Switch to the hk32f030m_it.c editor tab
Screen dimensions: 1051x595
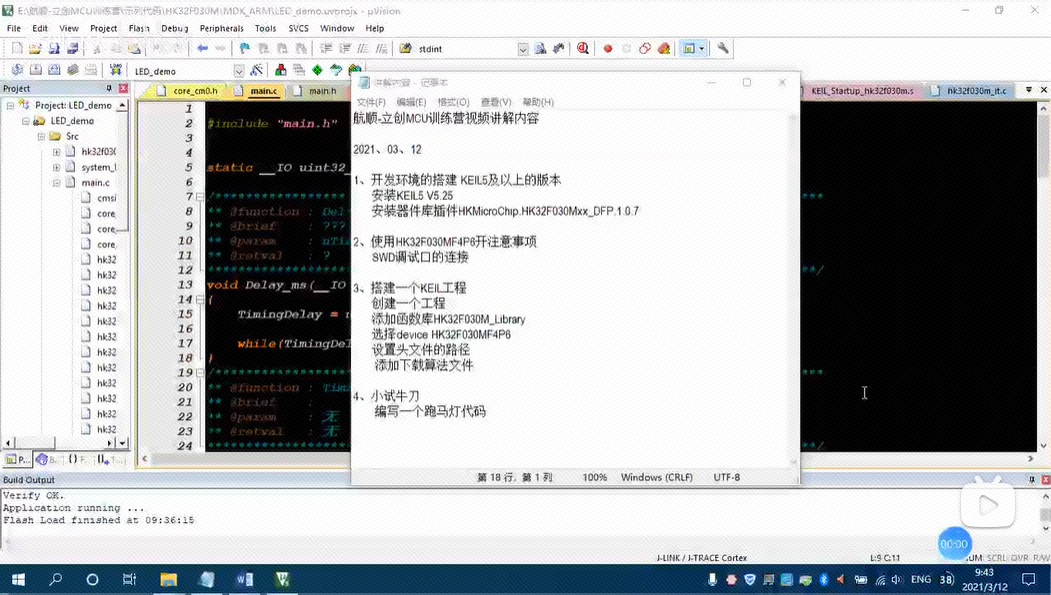point(970,90)
